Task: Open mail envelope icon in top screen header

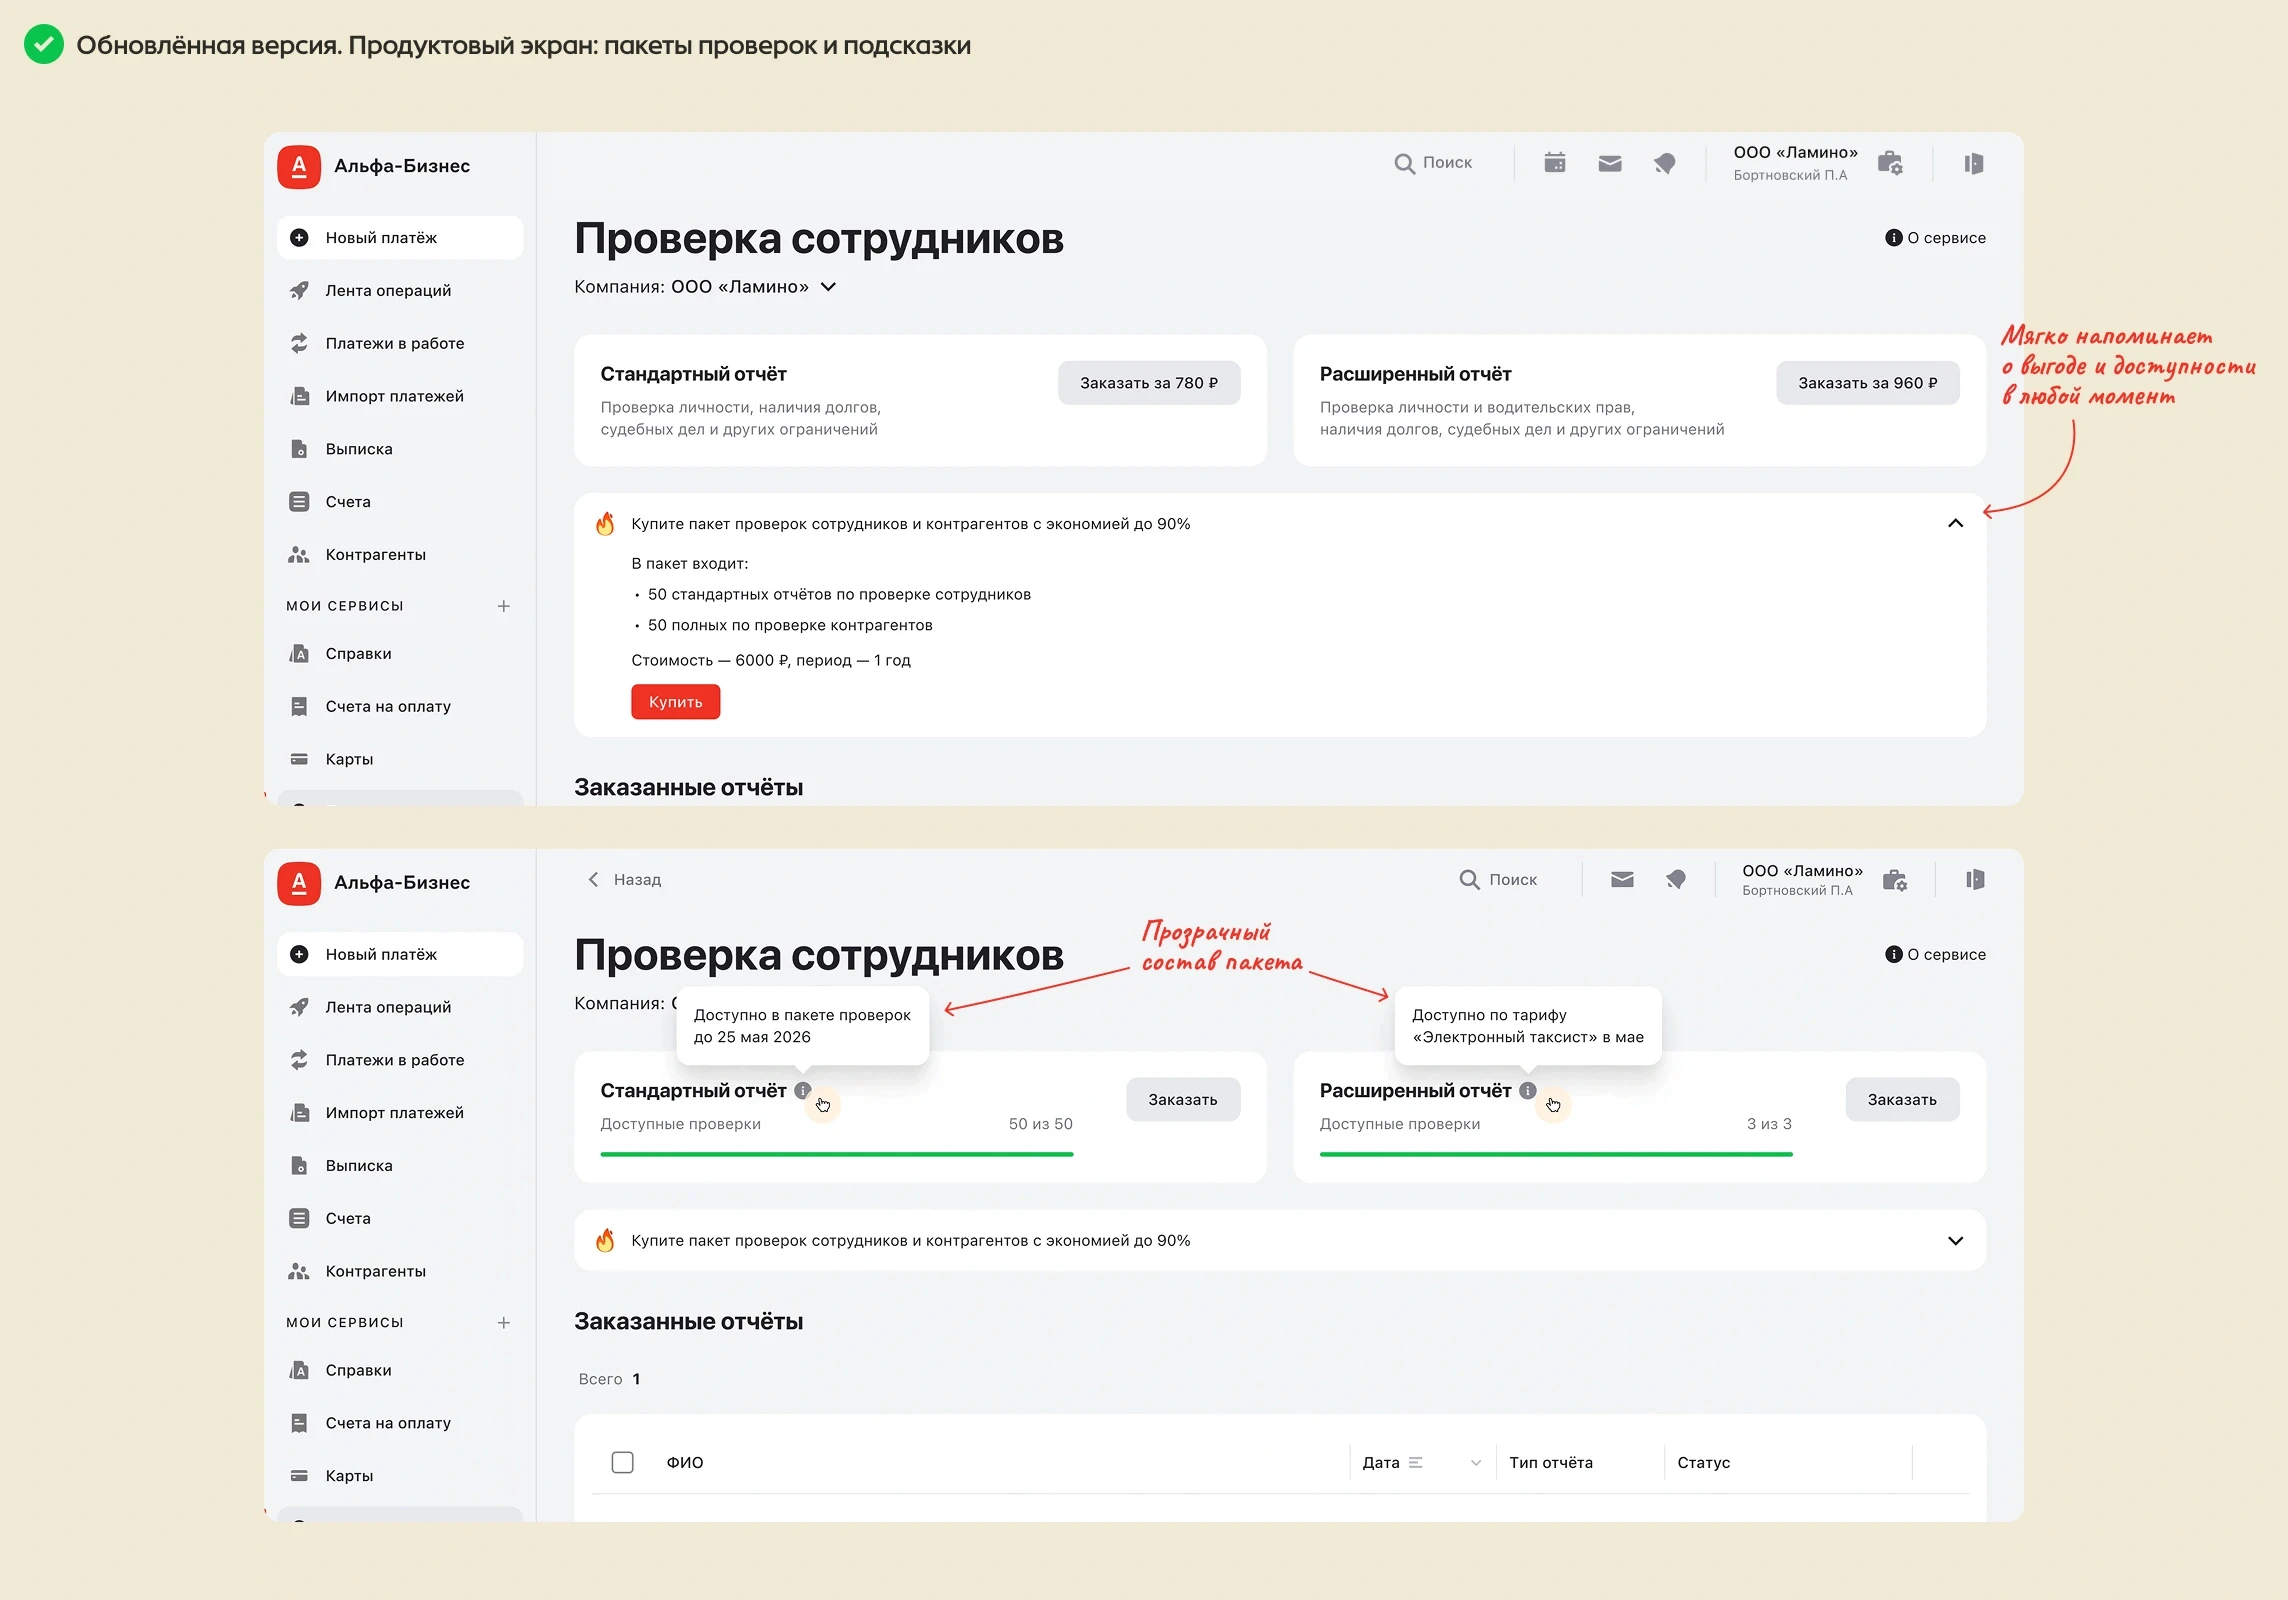Action: pos(1610,163)
